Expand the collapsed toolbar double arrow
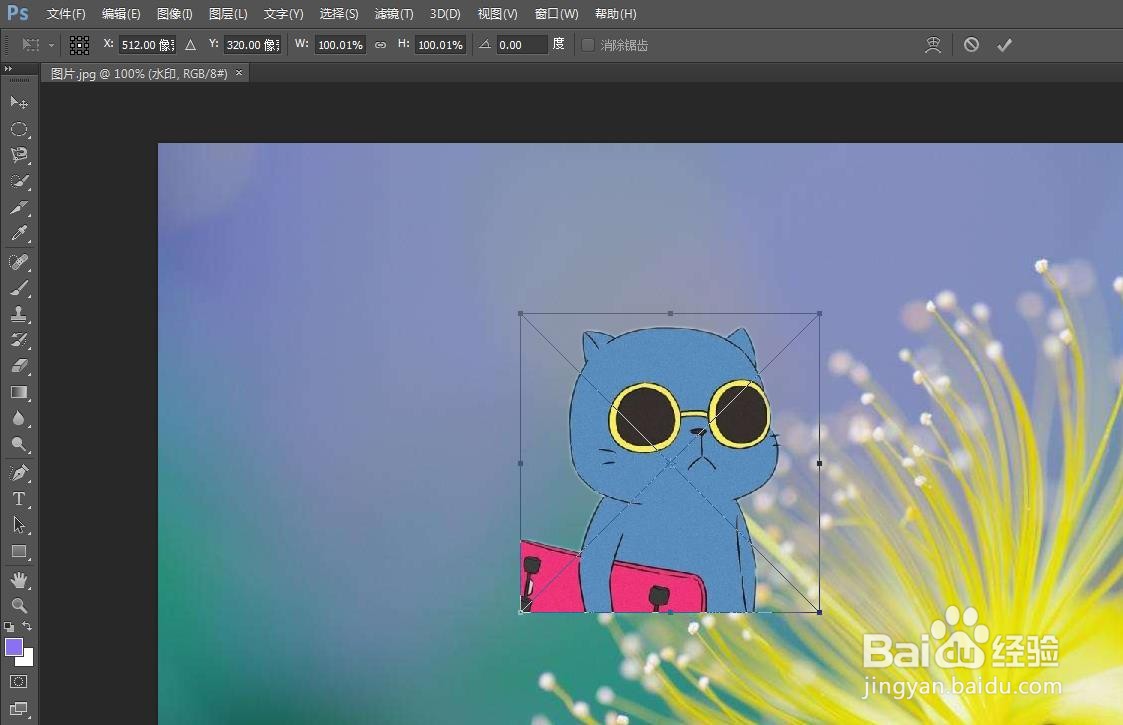This screenshot has width=1123, height=725. 8,69
